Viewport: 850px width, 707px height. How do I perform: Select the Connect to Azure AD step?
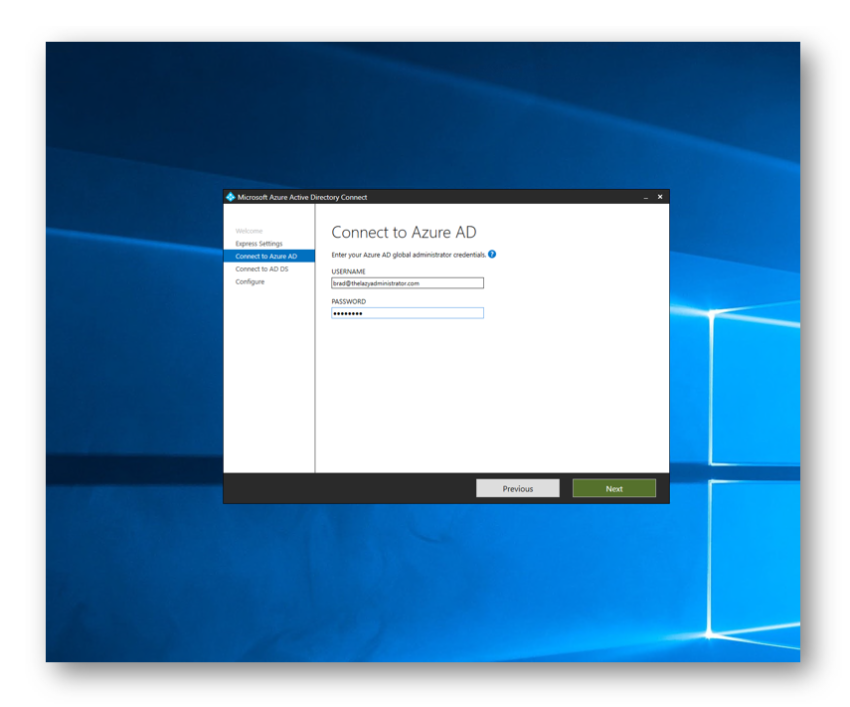point(269,256)
